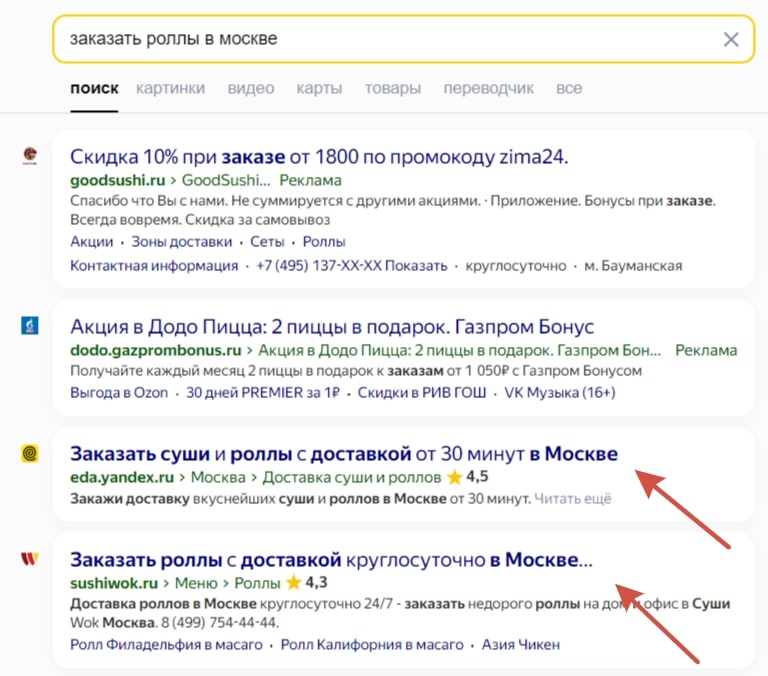
Task: Open the 'все' services tab
Action: [569, 89]
